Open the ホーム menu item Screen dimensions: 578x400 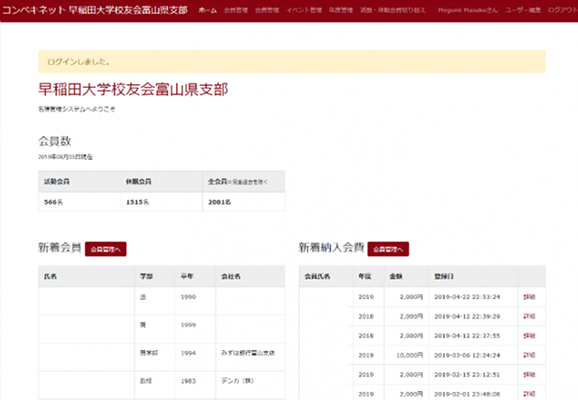(208, 10)
